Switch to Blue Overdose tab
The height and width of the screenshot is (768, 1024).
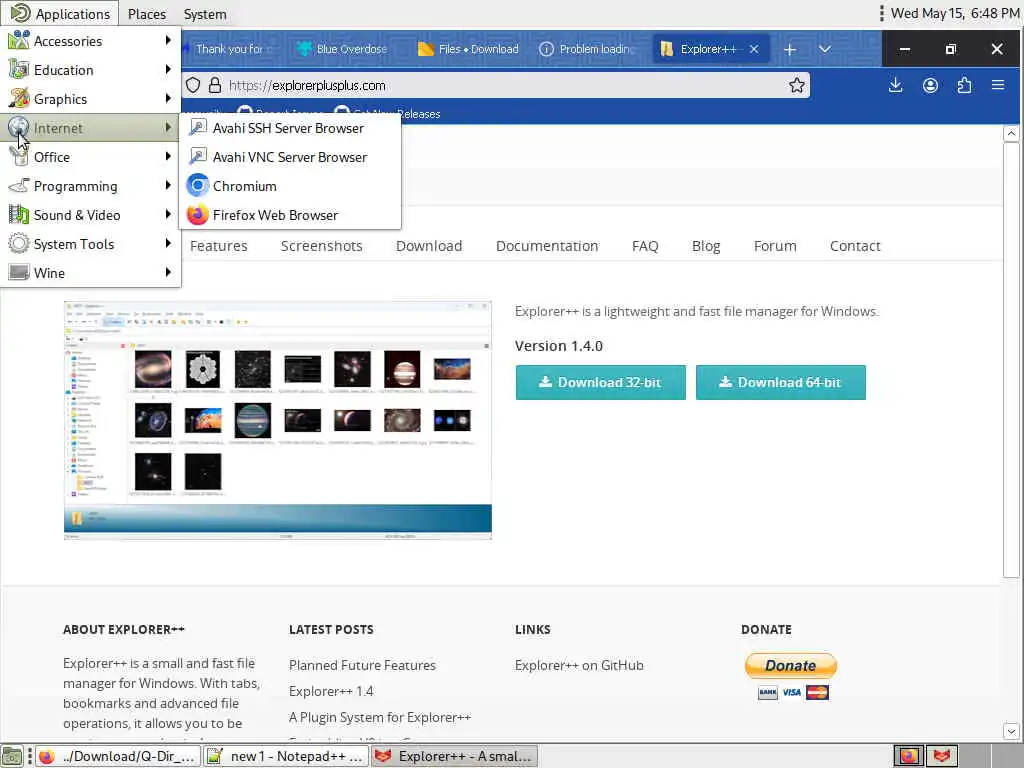342,49
